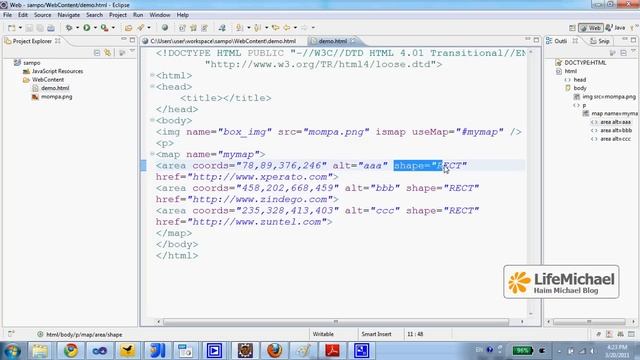Switch to the Web perspective
640x360 pixels.
(x=590, y=28)
